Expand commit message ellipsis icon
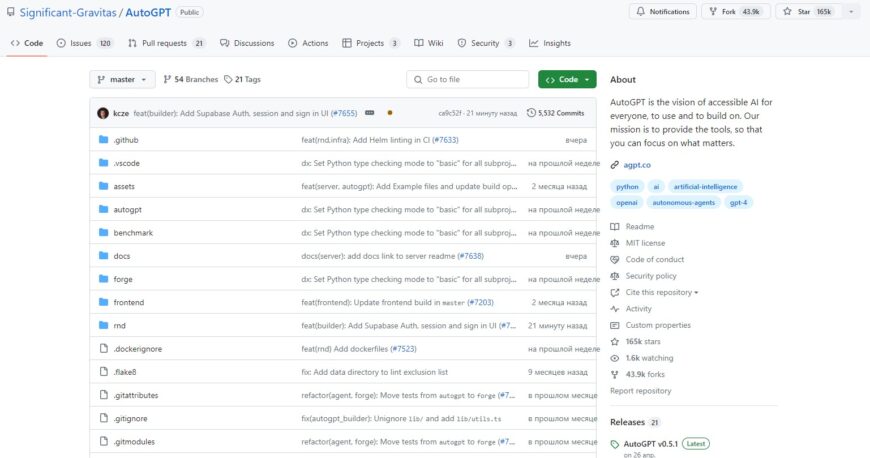The width and height of the screenshot is (870, 458). click(x=370, y=113)
